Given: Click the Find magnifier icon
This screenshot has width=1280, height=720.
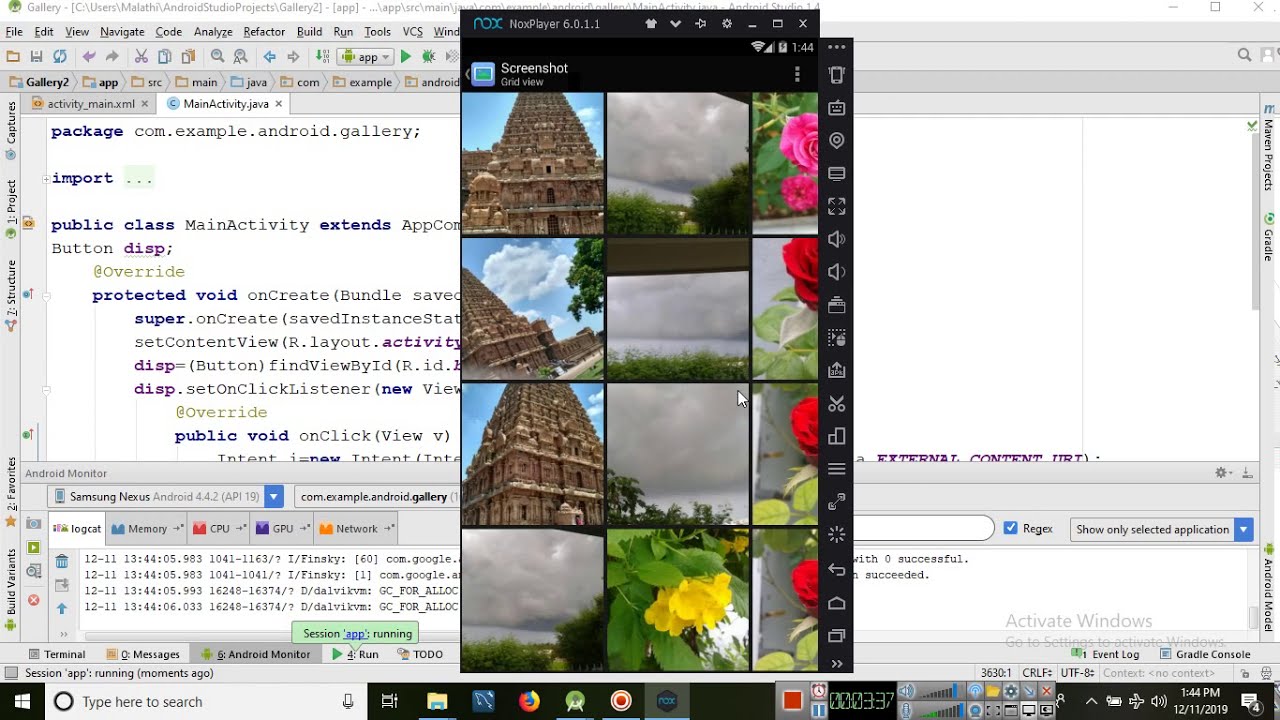Looking at the screenshot, I should pos(217,57).
